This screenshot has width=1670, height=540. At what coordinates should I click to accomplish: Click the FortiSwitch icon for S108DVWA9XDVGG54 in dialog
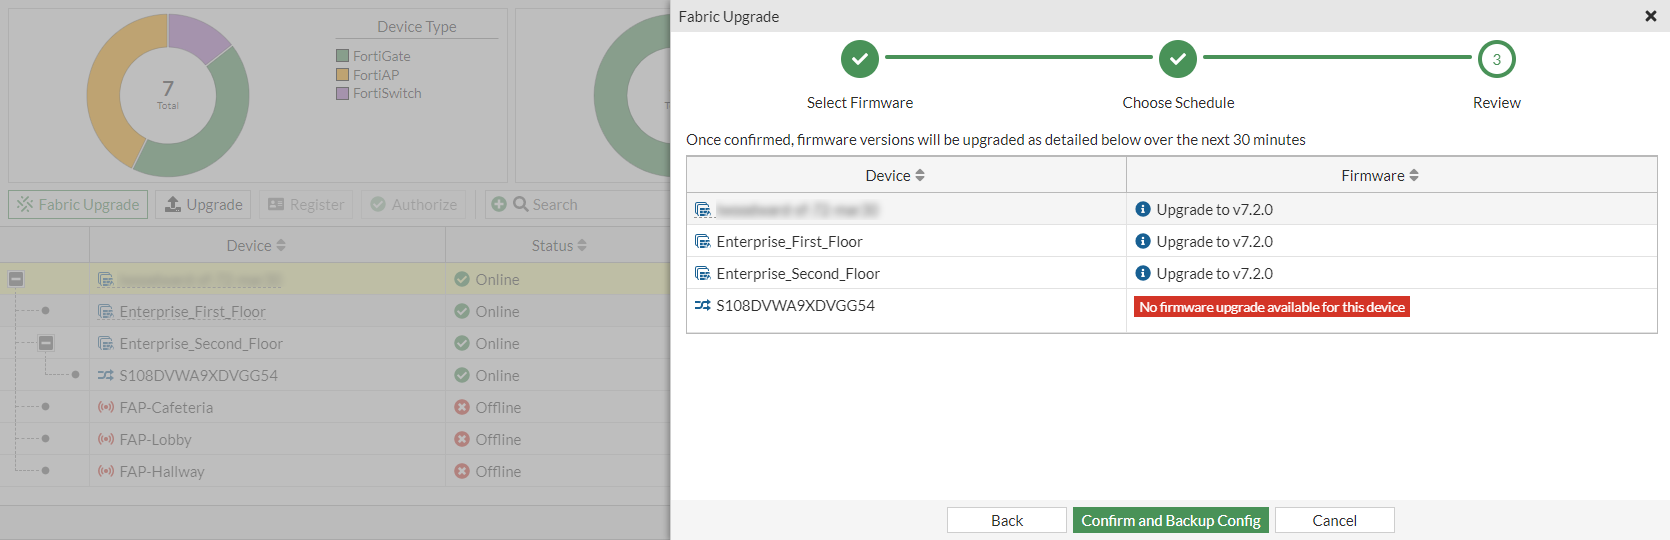pyautogui.click(x=703, y=305)
